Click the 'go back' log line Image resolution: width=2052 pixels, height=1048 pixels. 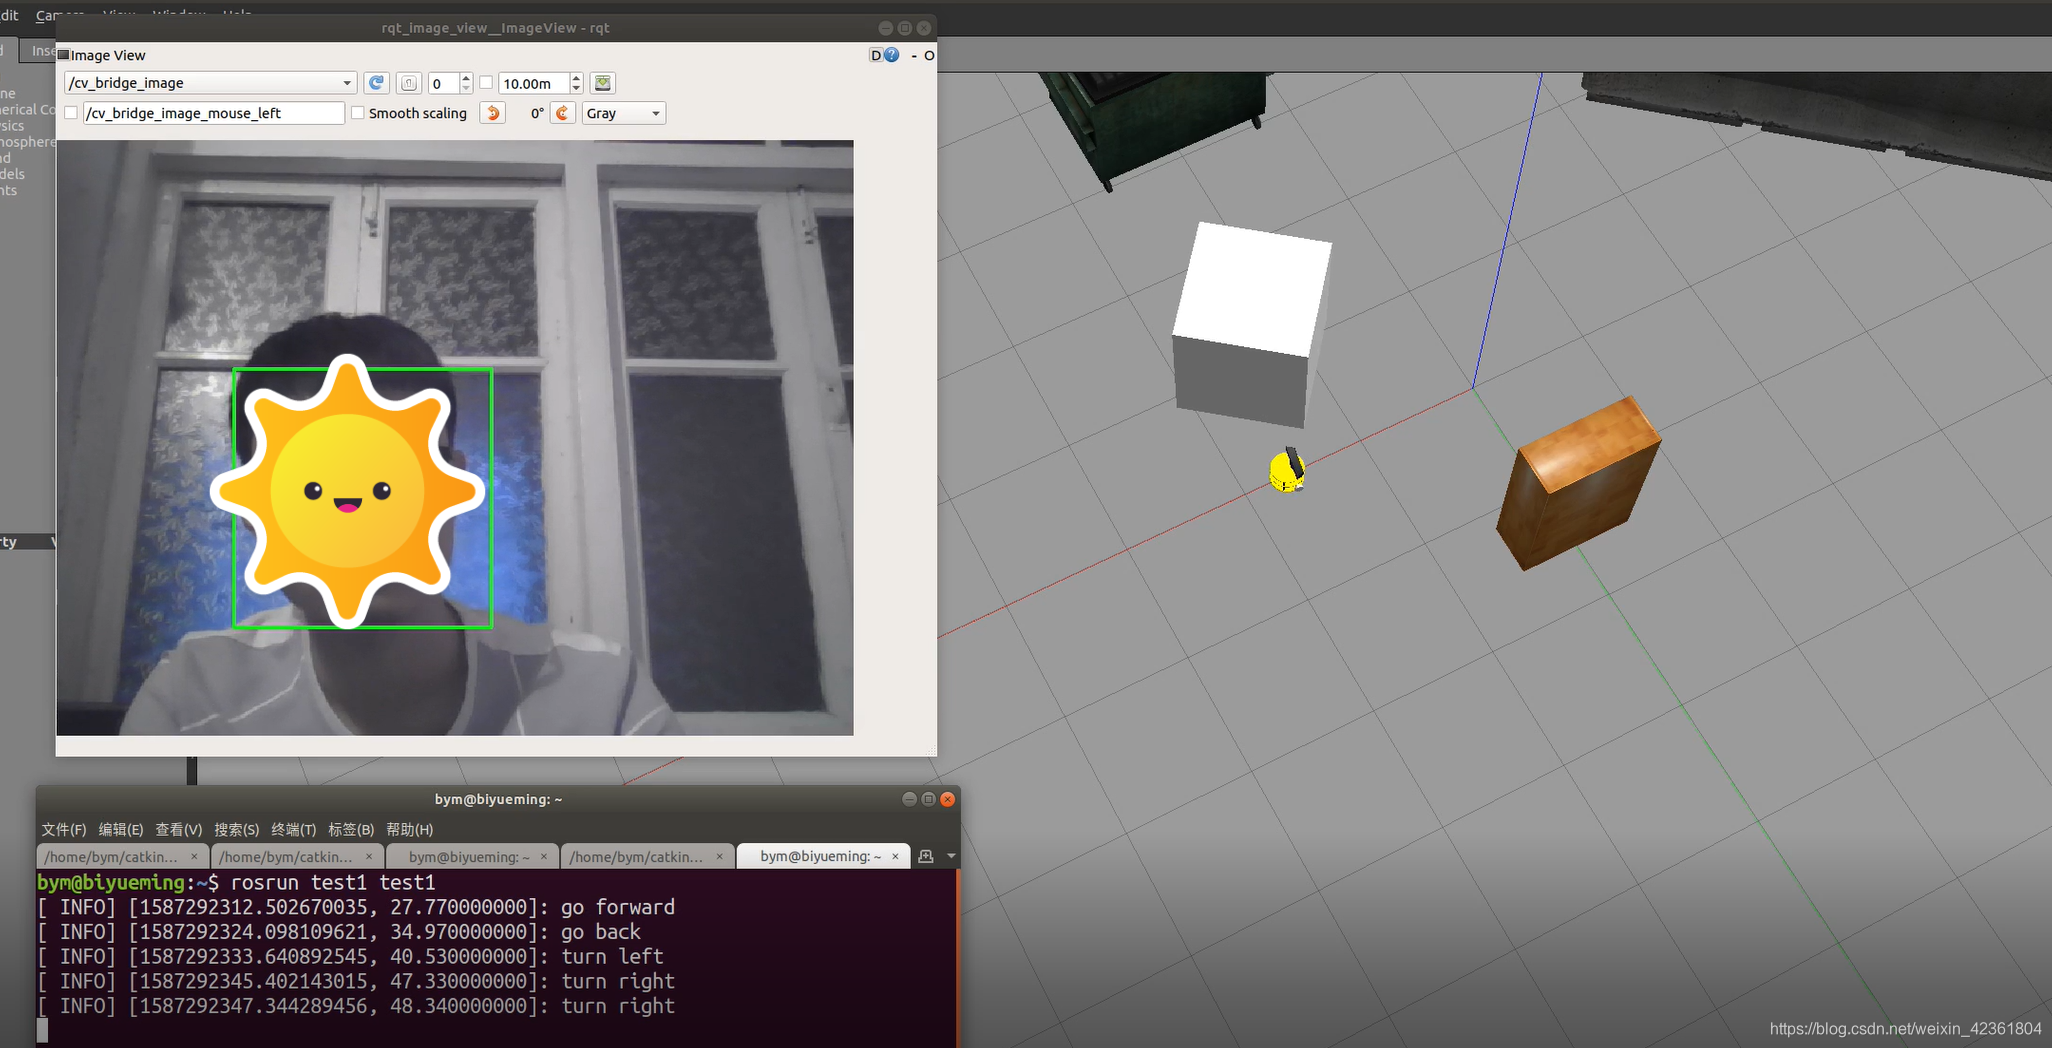339,932
